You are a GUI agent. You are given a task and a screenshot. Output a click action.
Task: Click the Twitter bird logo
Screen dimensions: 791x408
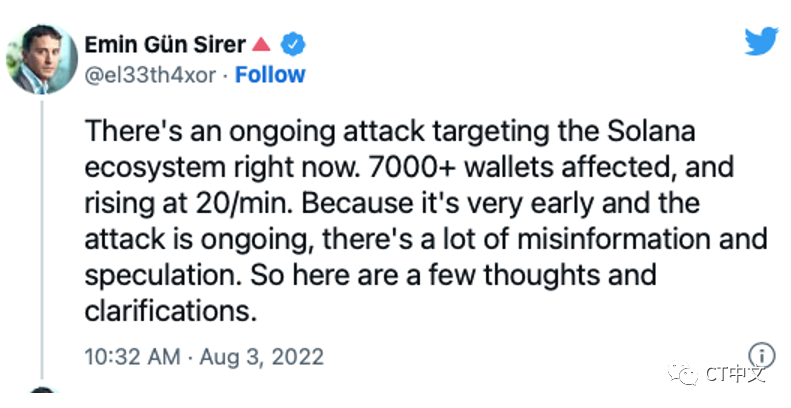coord(762,41)
